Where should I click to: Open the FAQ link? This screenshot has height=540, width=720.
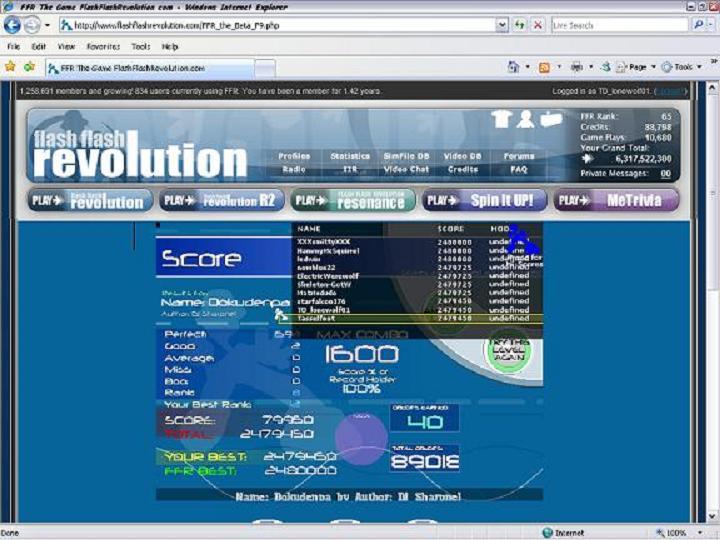[x=519, y=169]
